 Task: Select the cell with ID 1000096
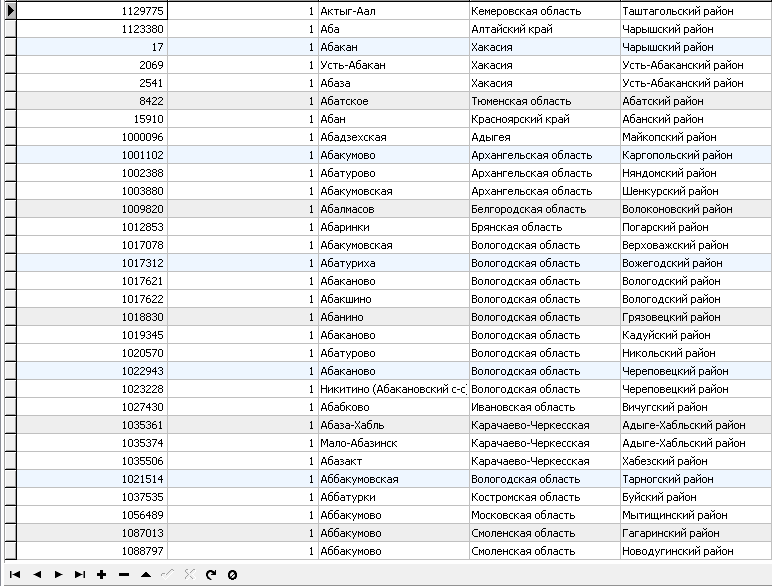tap(92, 137)
